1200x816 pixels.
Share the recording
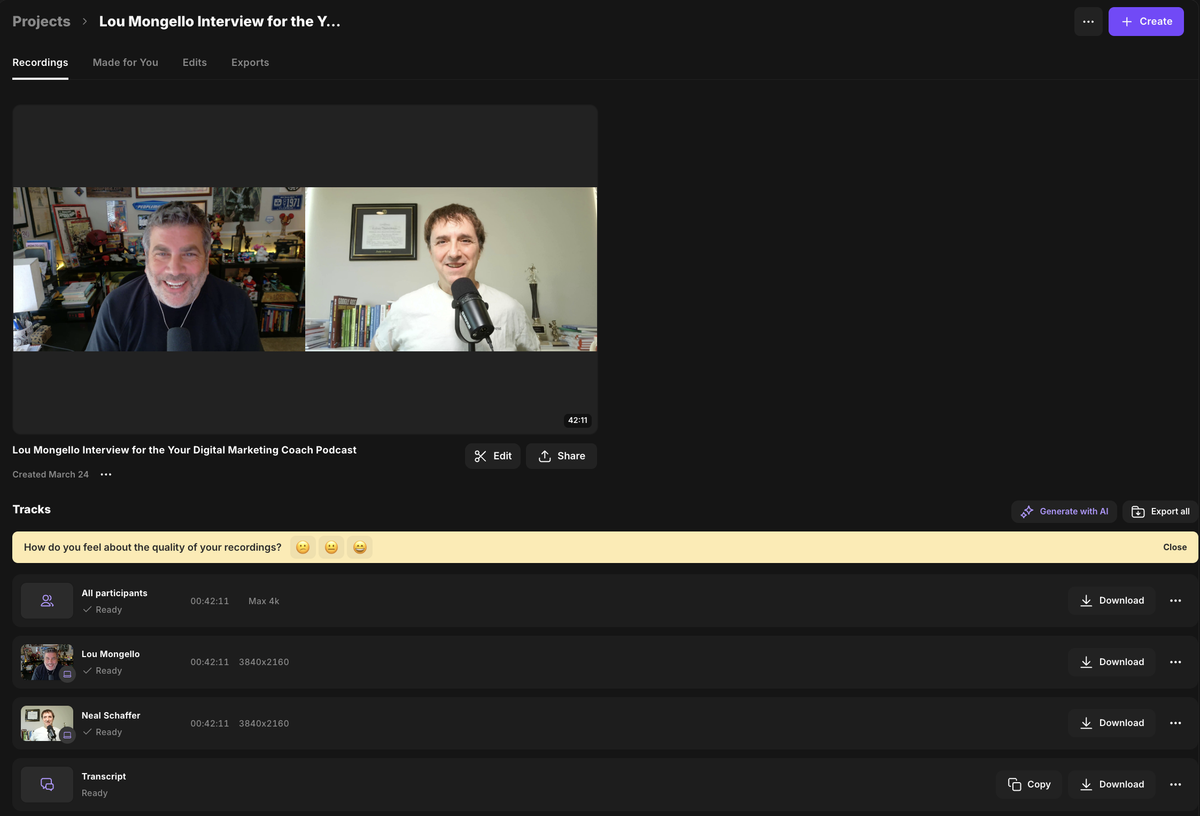tap(561, 456)
